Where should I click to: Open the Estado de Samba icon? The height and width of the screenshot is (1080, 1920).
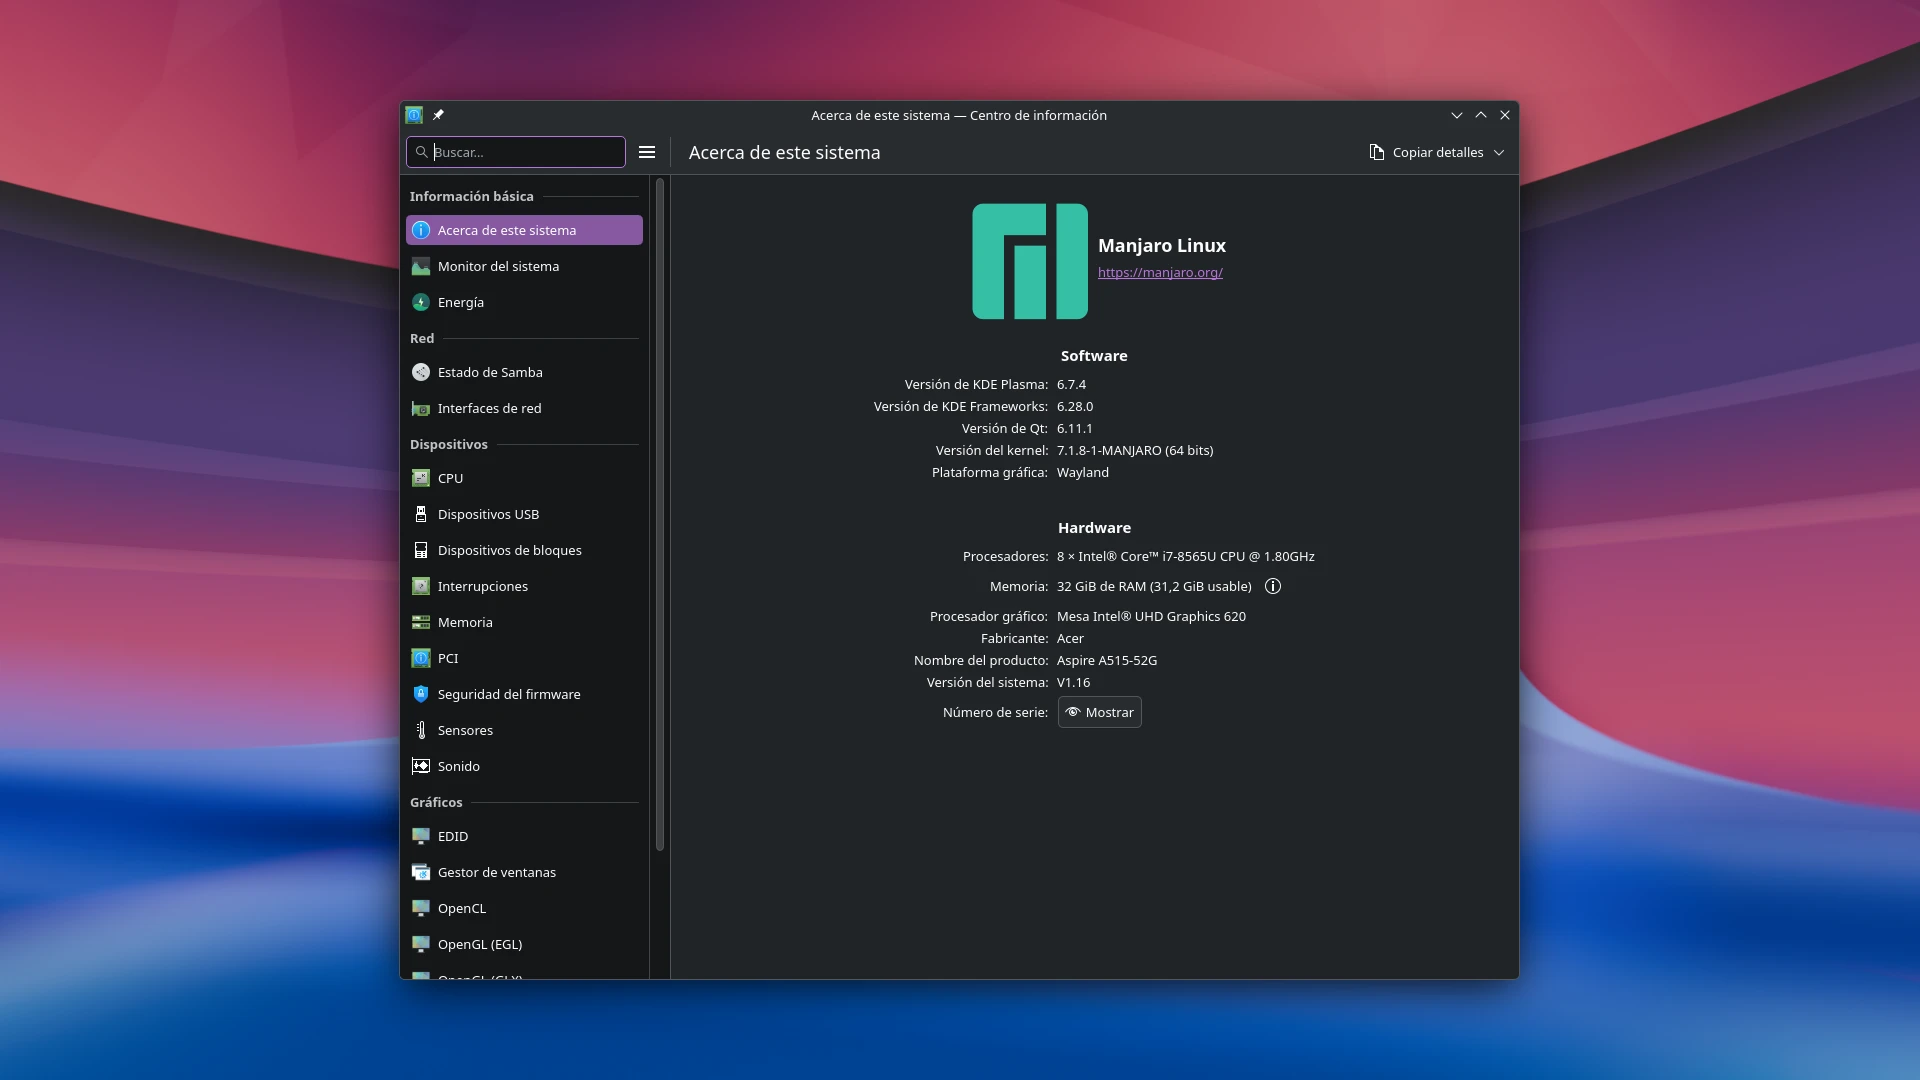coord(421,372)
